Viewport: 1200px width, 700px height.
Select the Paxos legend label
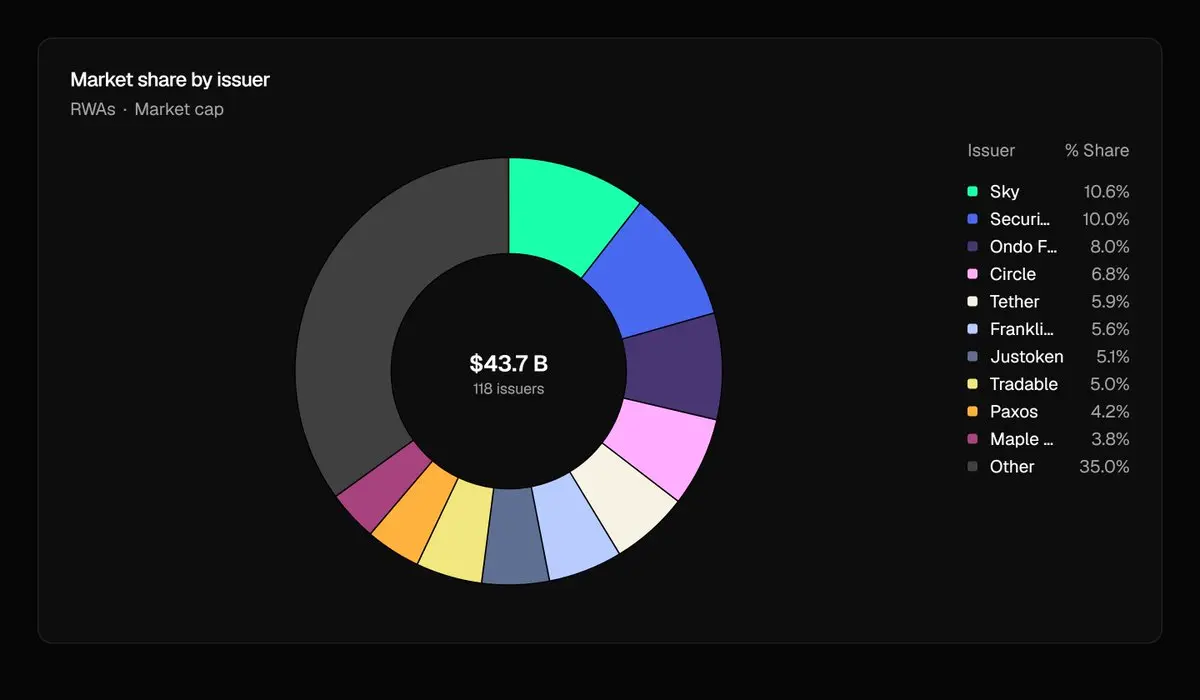(1014, 412)
